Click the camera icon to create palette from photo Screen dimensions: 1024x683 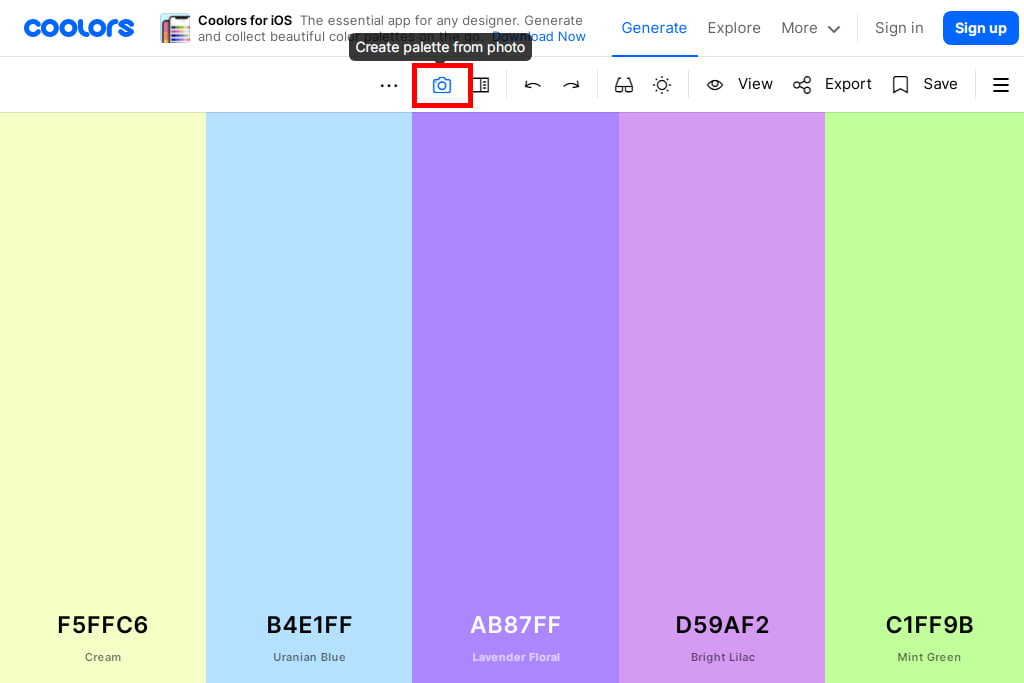(441, 85)
